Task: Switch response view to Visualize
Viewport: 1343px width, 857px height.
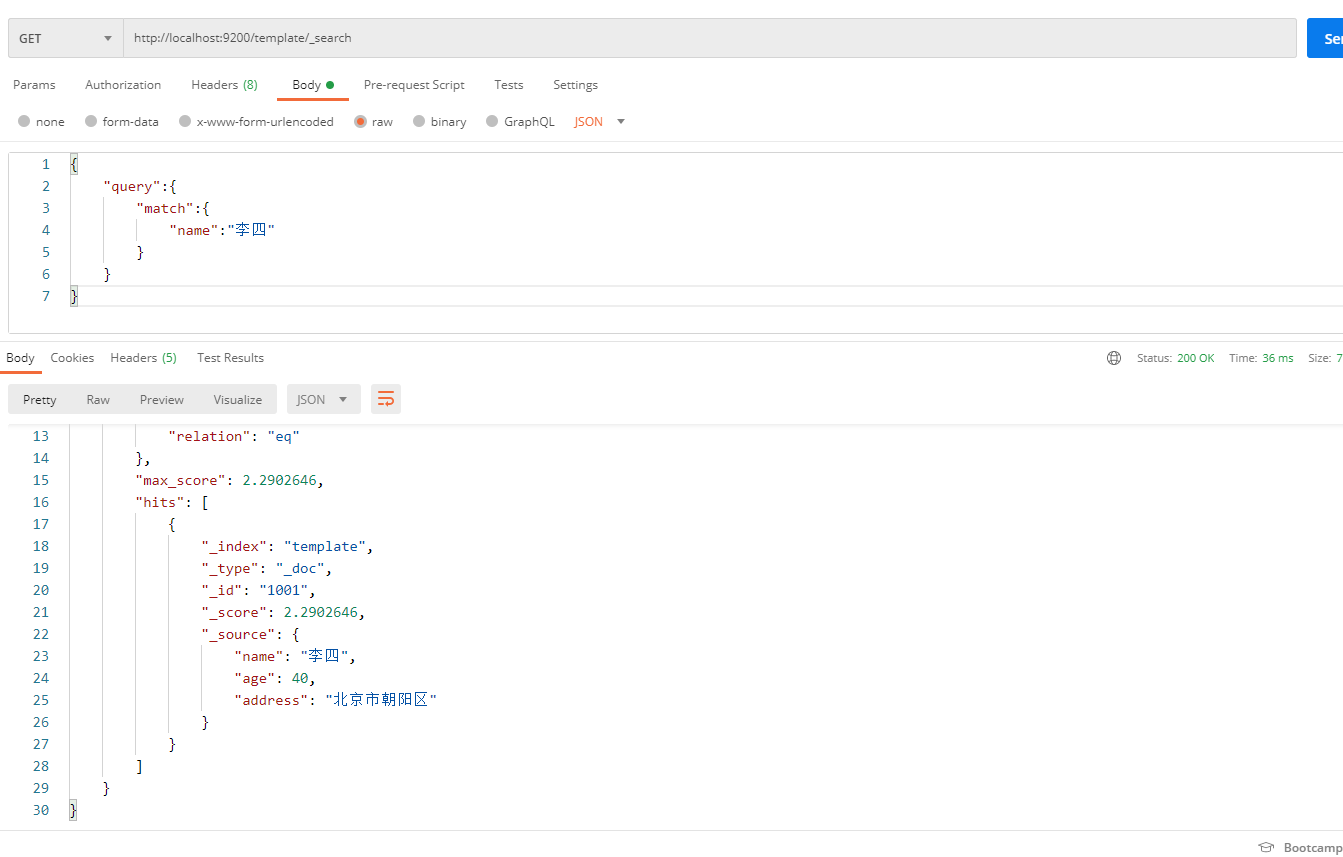Action: [238, 399]
